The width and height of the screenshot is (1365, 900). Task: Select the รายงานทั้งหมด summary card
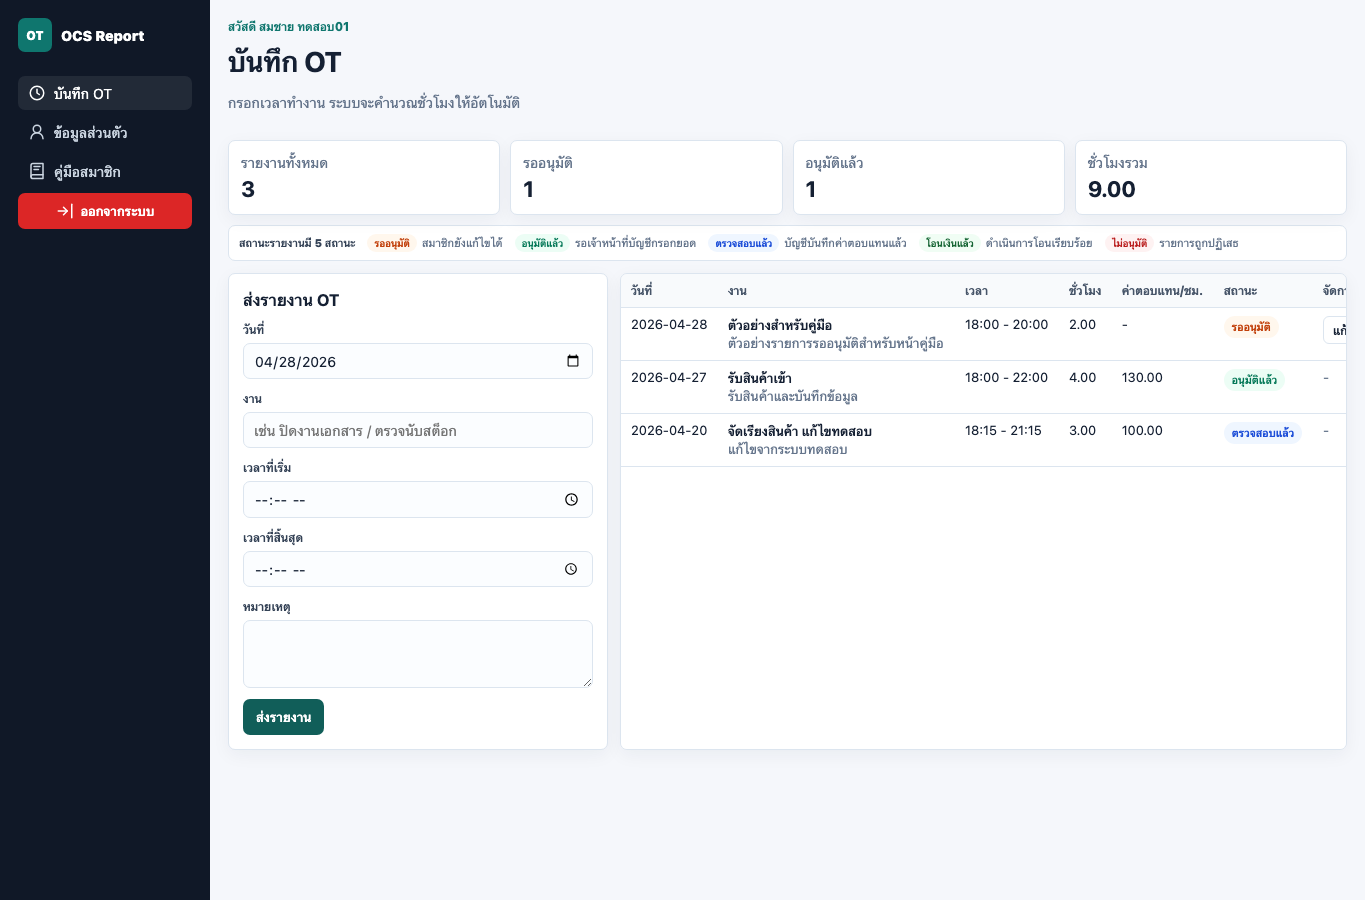[x=364, y=177]
